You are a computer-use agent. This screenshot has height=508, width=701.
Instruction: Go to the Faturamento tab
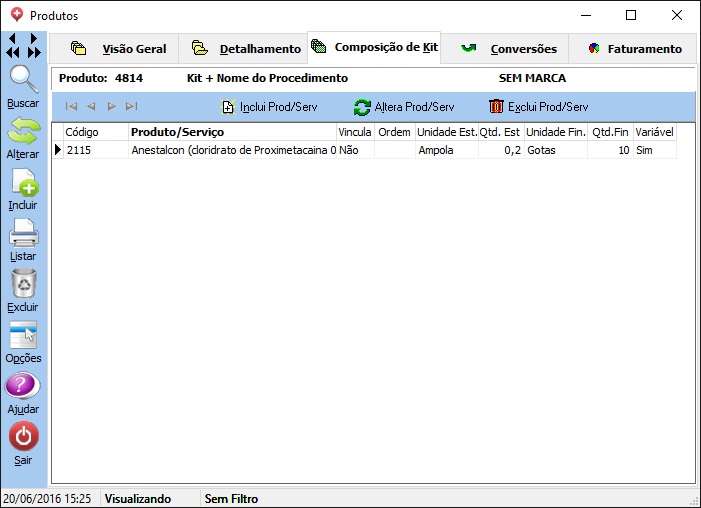coord(635,49)
